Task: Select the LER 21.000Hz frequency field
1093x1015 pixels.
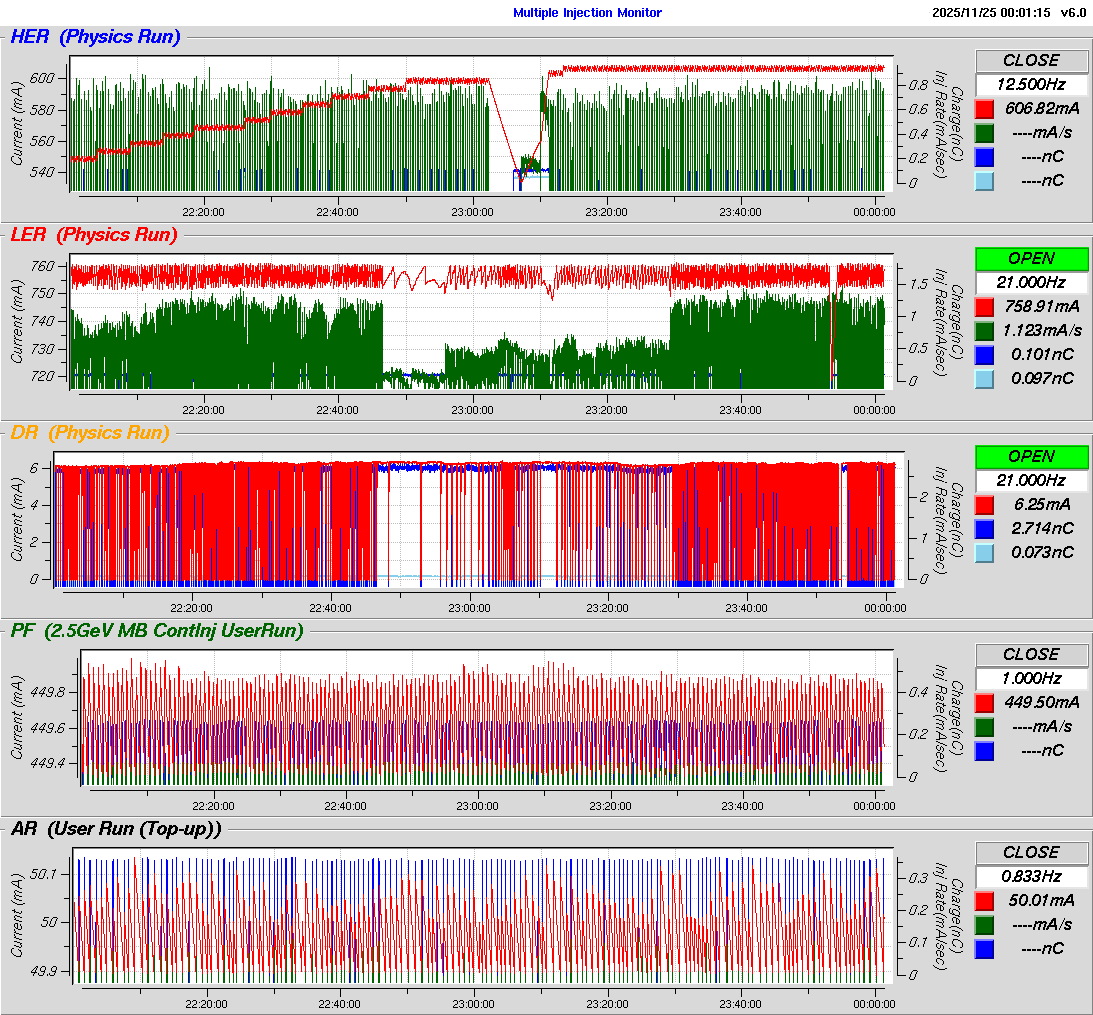Action: [x=1031, y=282]
